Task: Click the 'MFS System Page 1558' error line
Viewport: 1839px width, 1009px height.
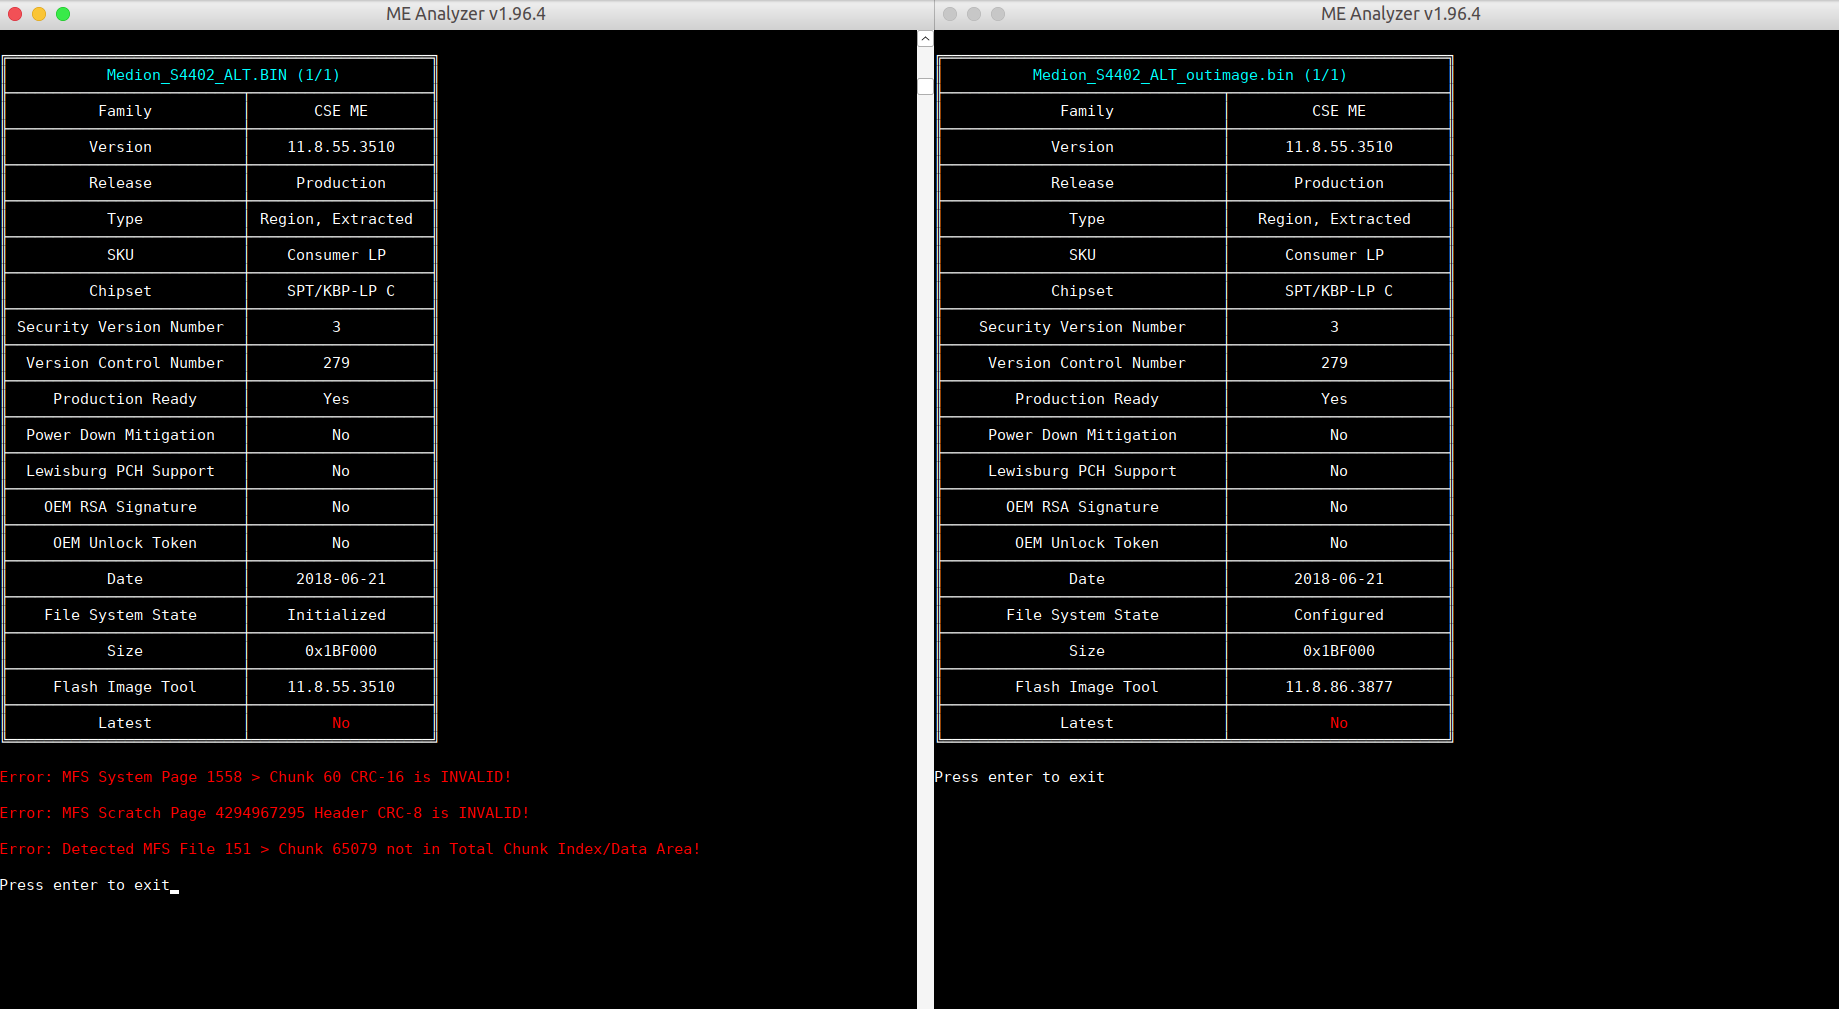Action: (256, 777)
